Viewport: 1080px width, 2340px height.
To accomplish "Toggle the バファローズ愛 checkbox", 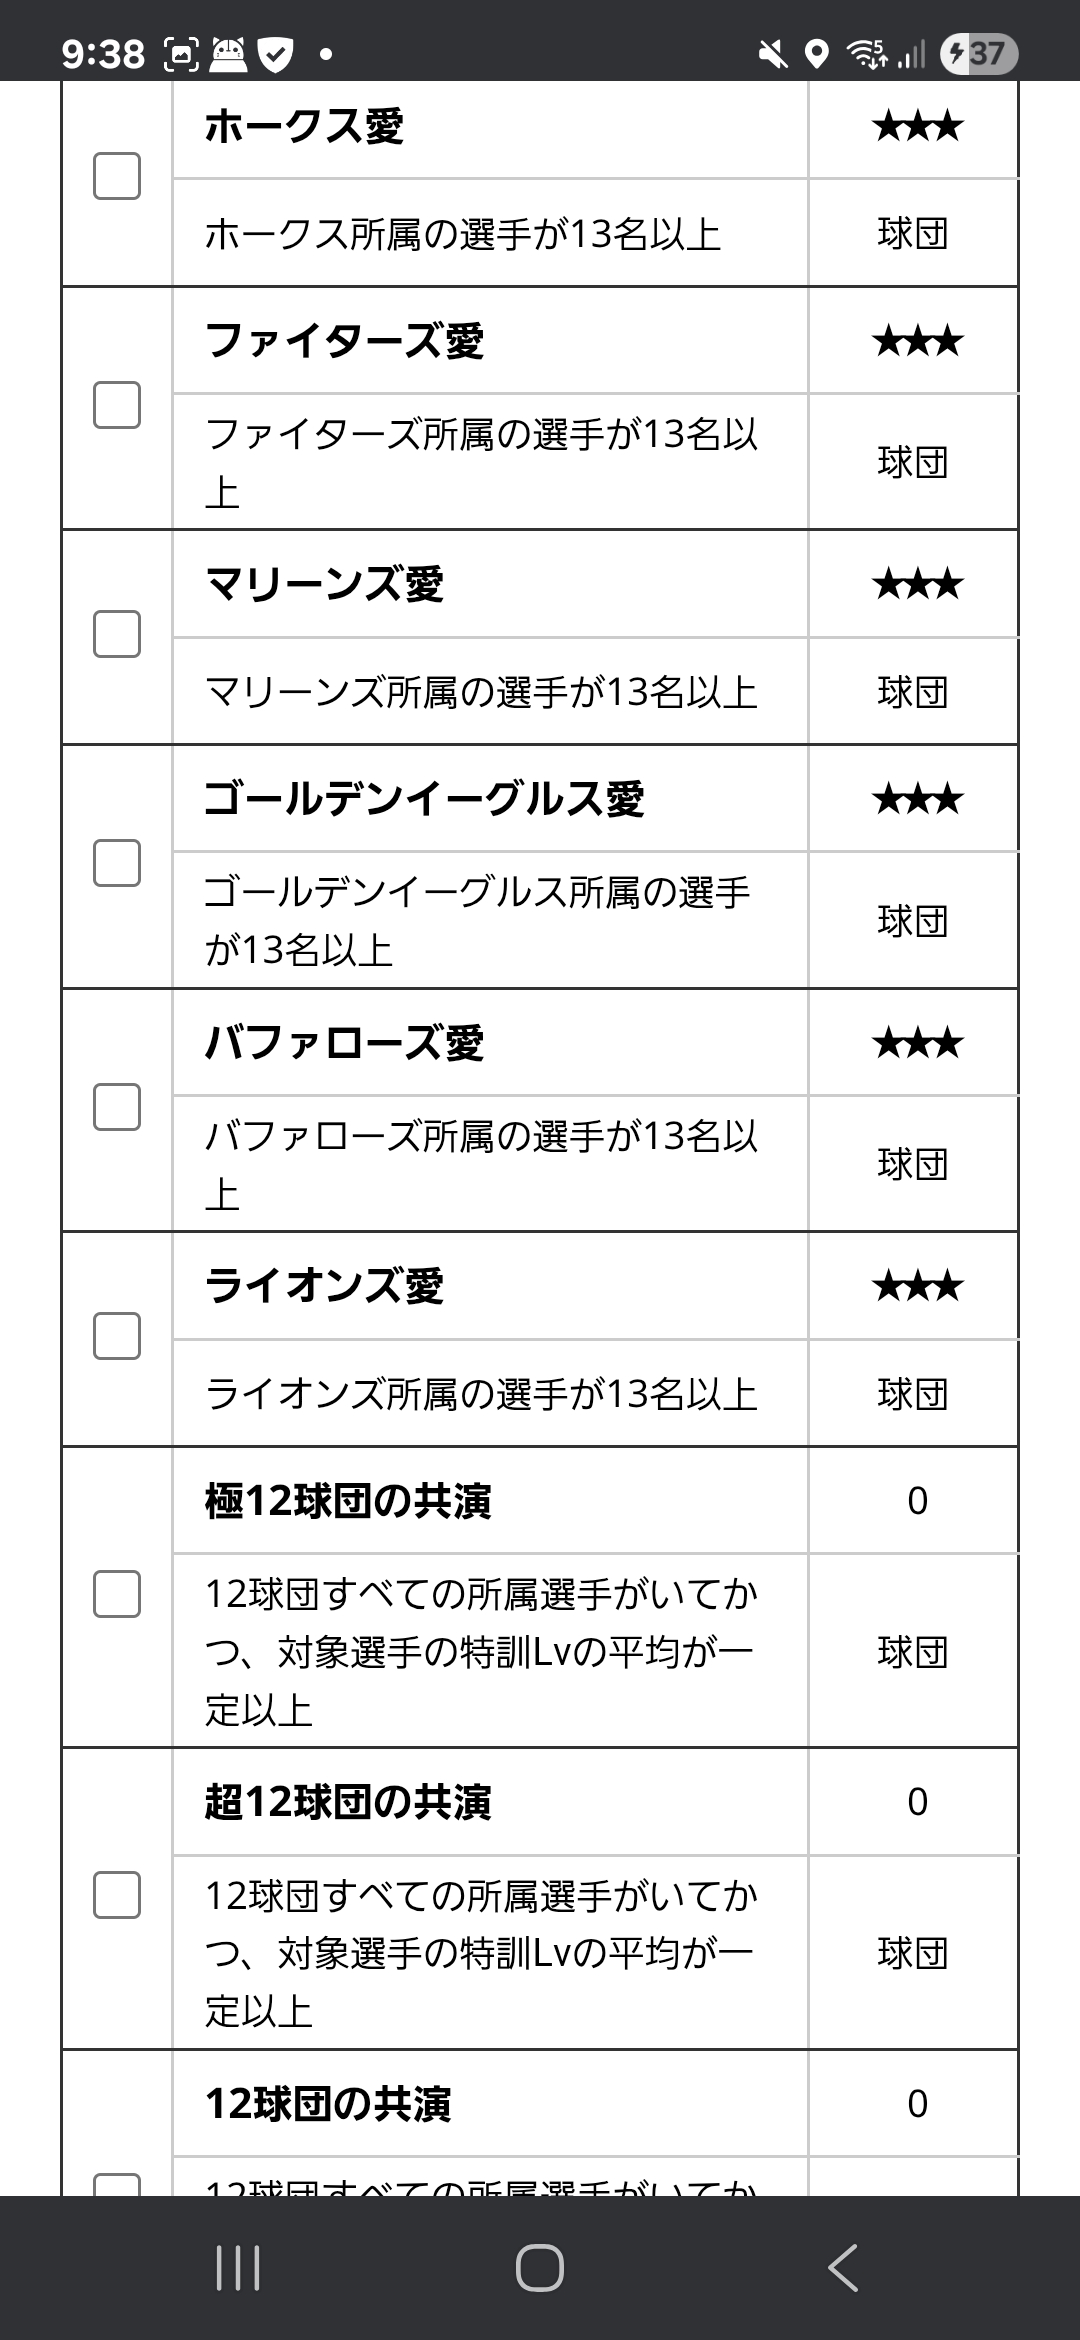I will click(117, 1107).
